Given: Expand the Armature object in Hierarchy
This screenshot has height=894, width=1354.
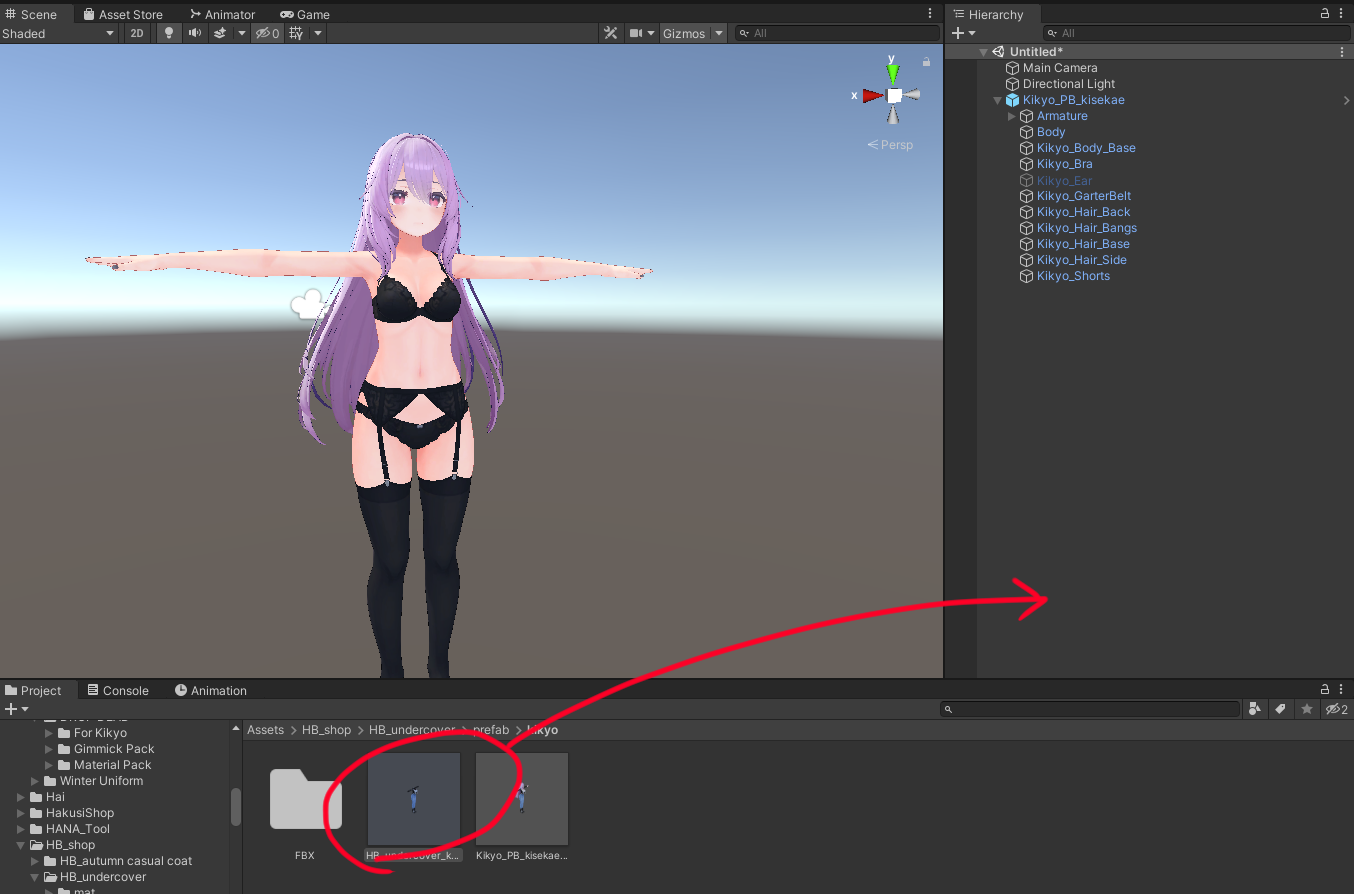Looking at the screenshot, I should point(1011,116).
